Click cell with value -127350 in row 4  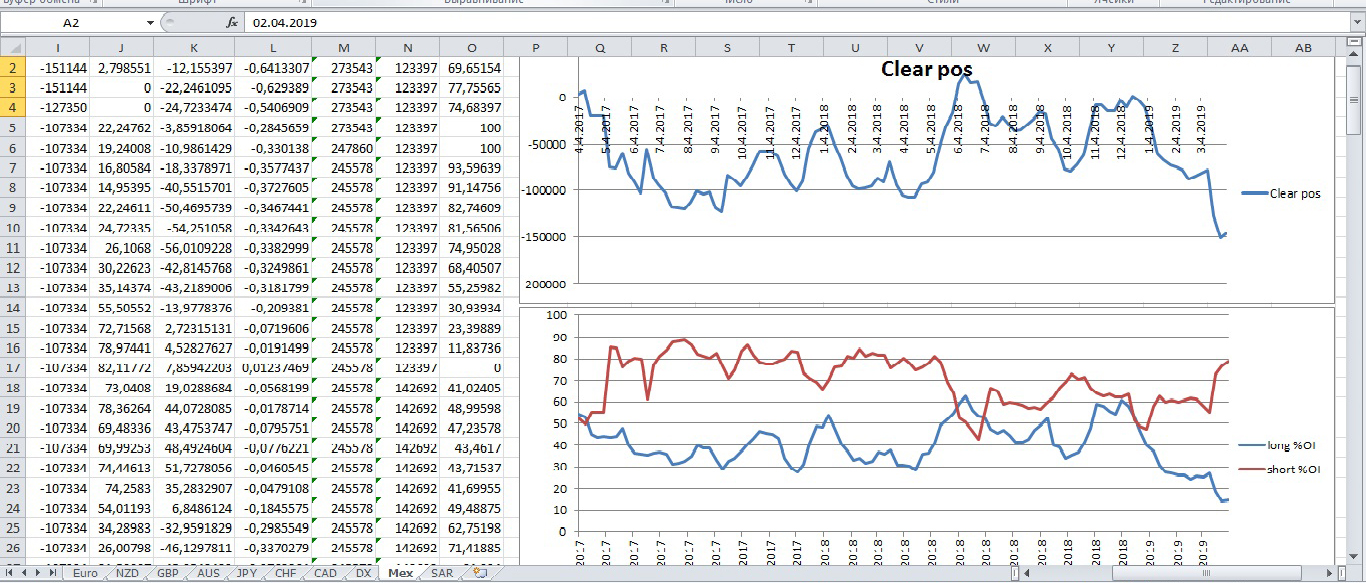coord(57,108)
